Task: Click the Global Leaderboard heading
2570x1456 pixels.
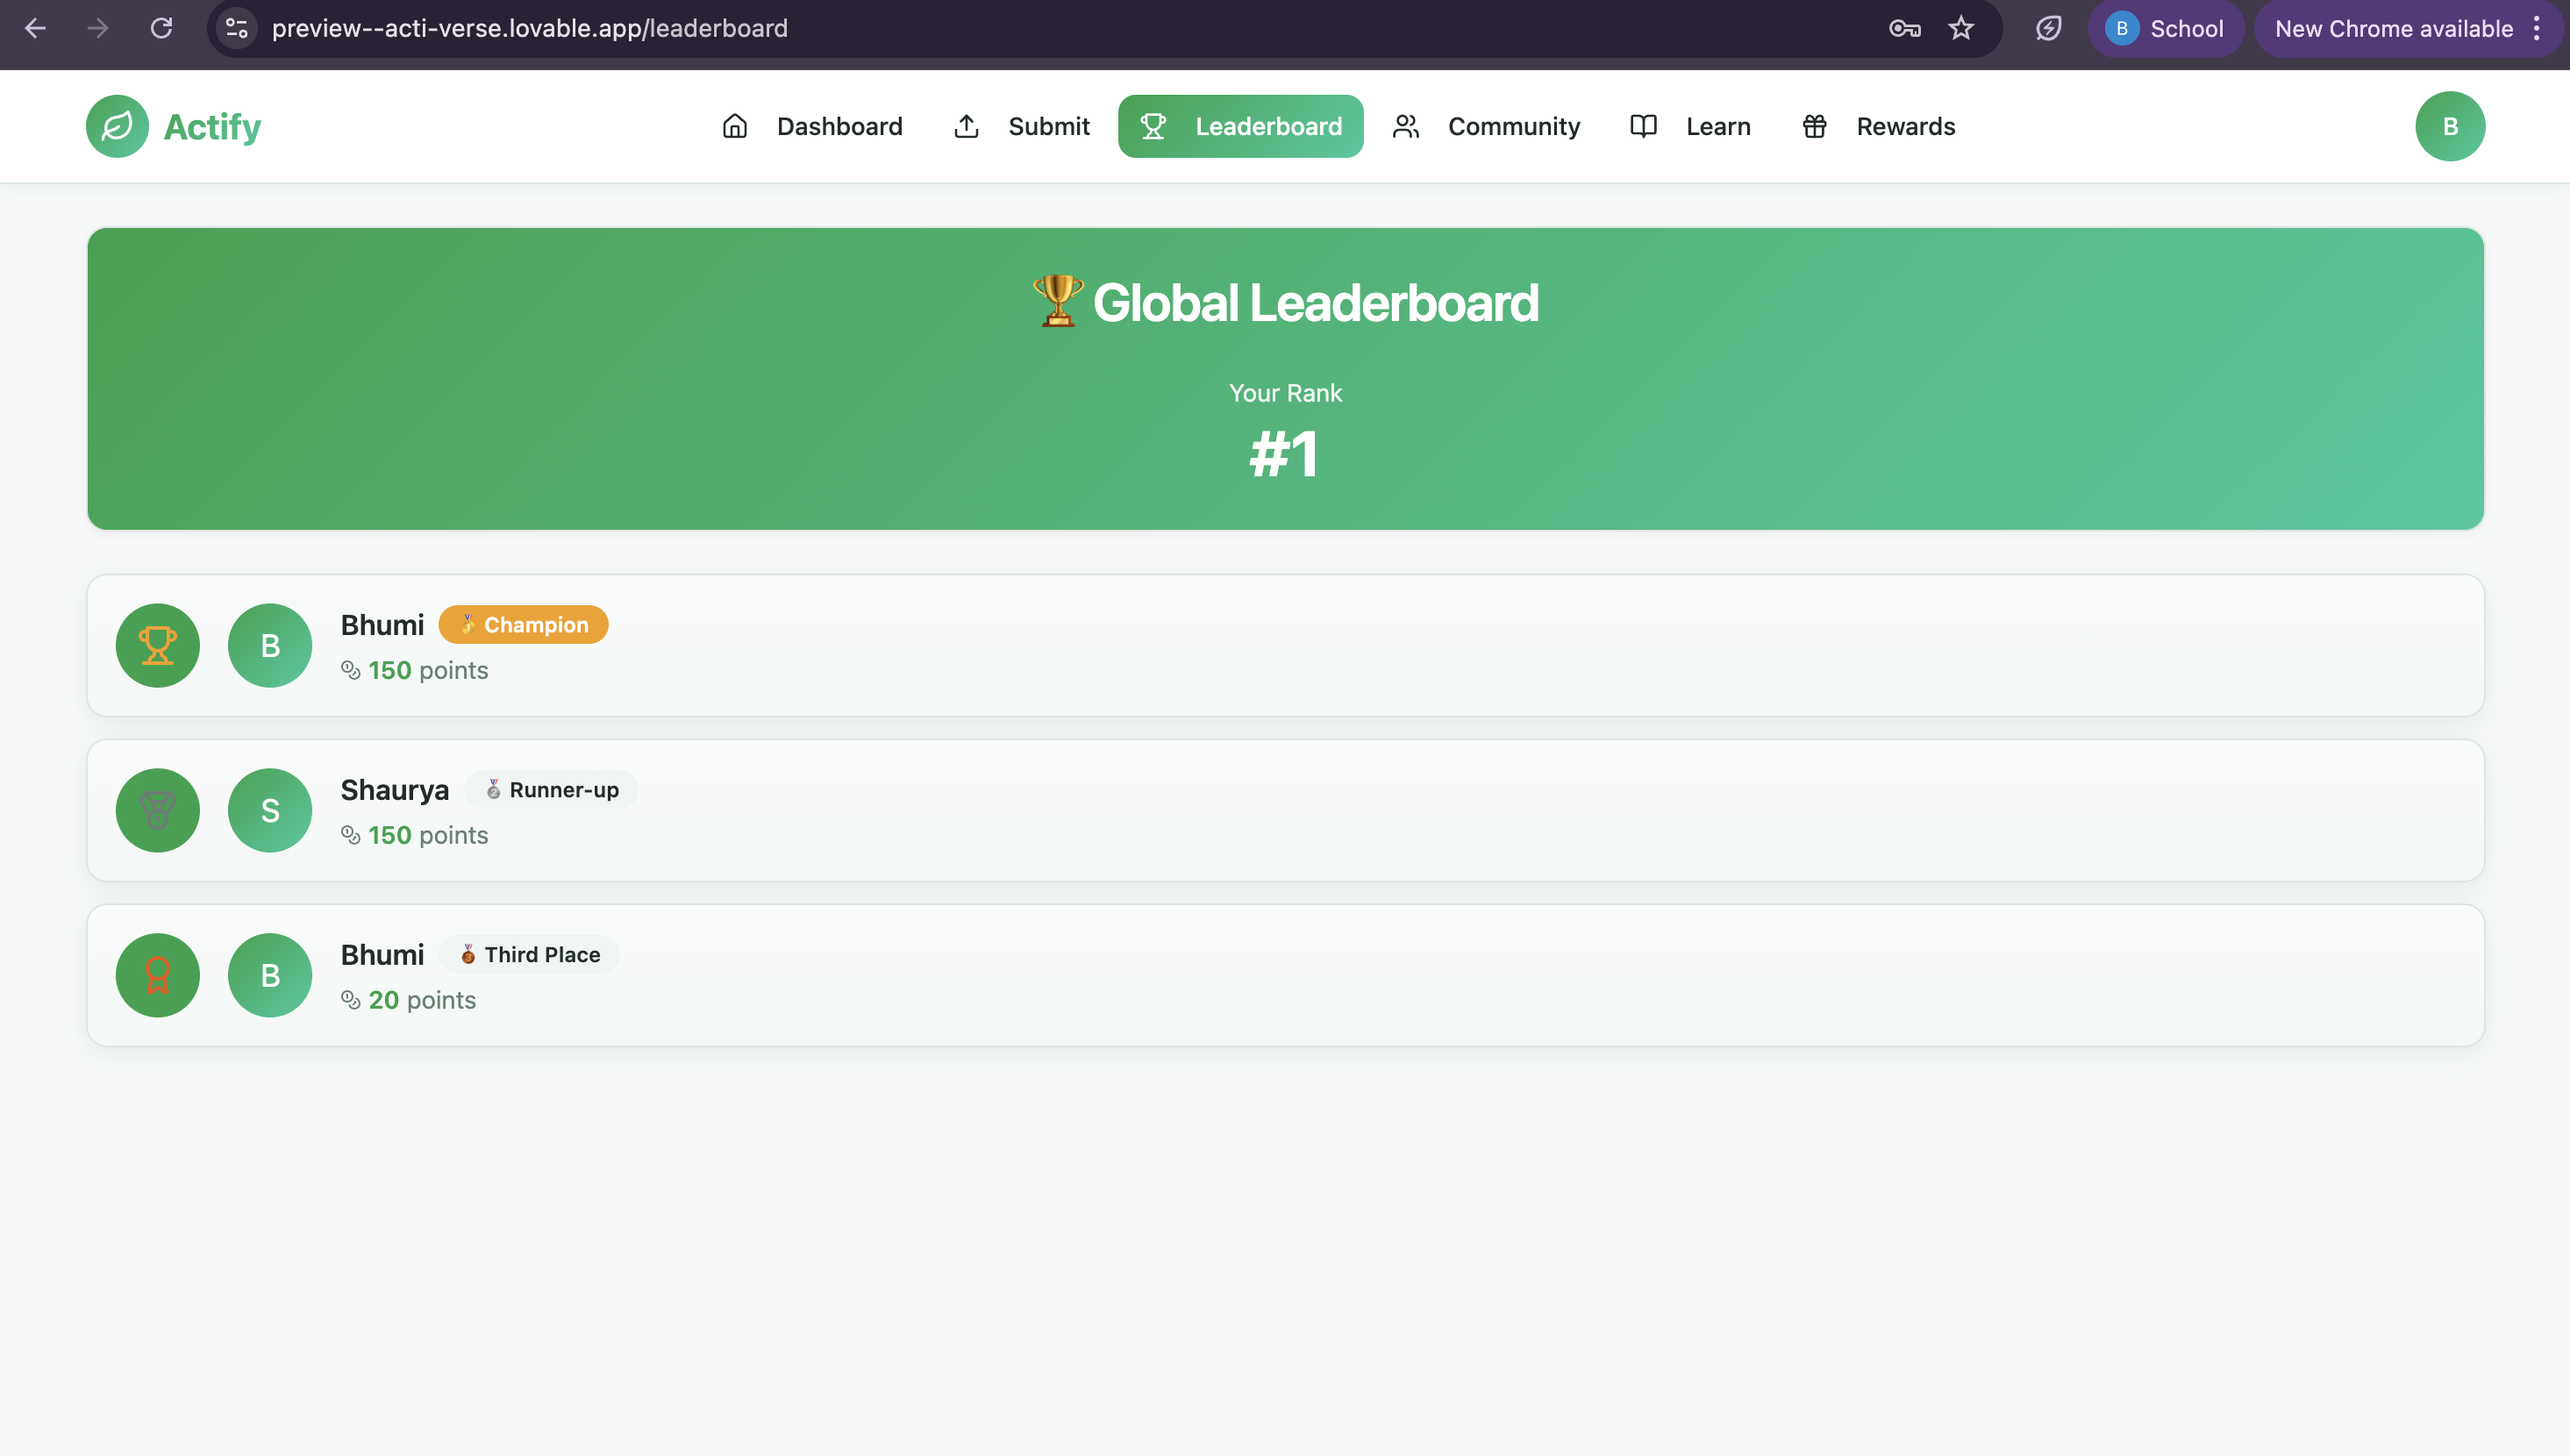Action: 1285,302
